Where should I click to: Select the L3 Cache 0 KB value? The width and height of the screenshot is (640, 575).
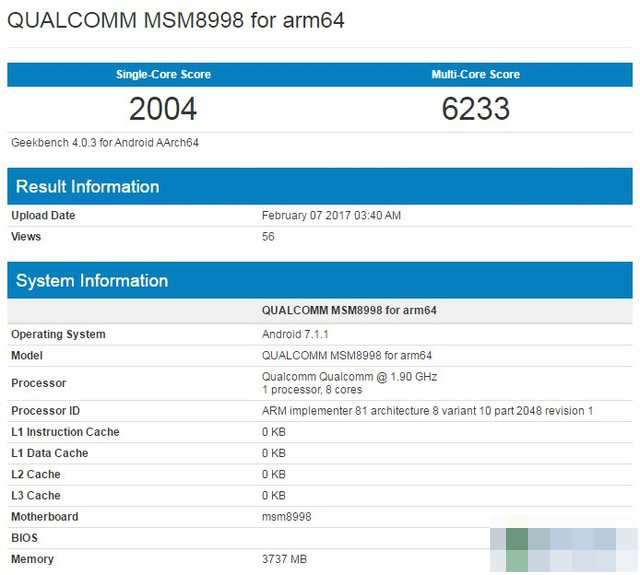point(274,496)
